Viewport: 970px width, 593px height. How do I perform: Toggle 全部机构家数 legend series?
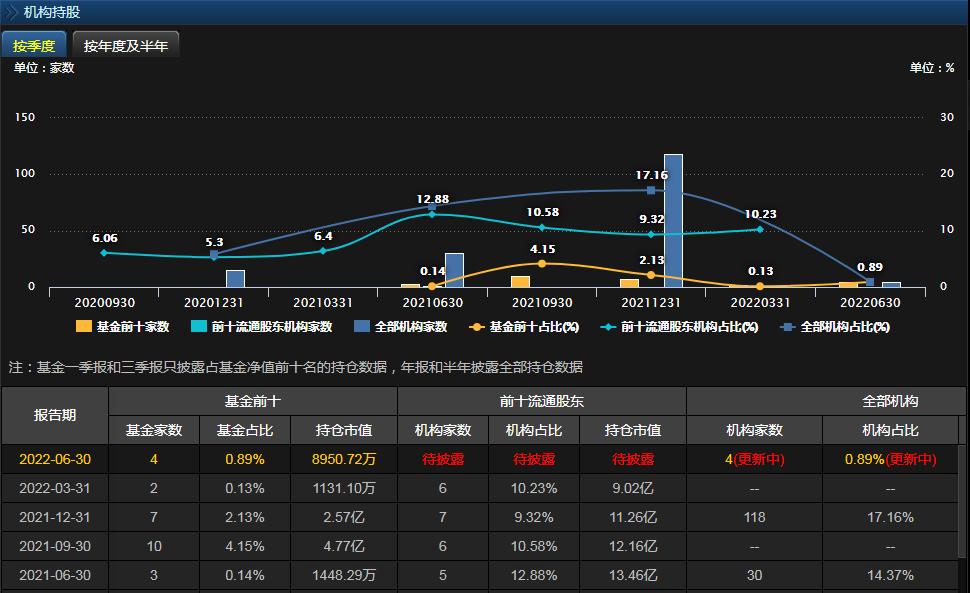coord(401,326)
